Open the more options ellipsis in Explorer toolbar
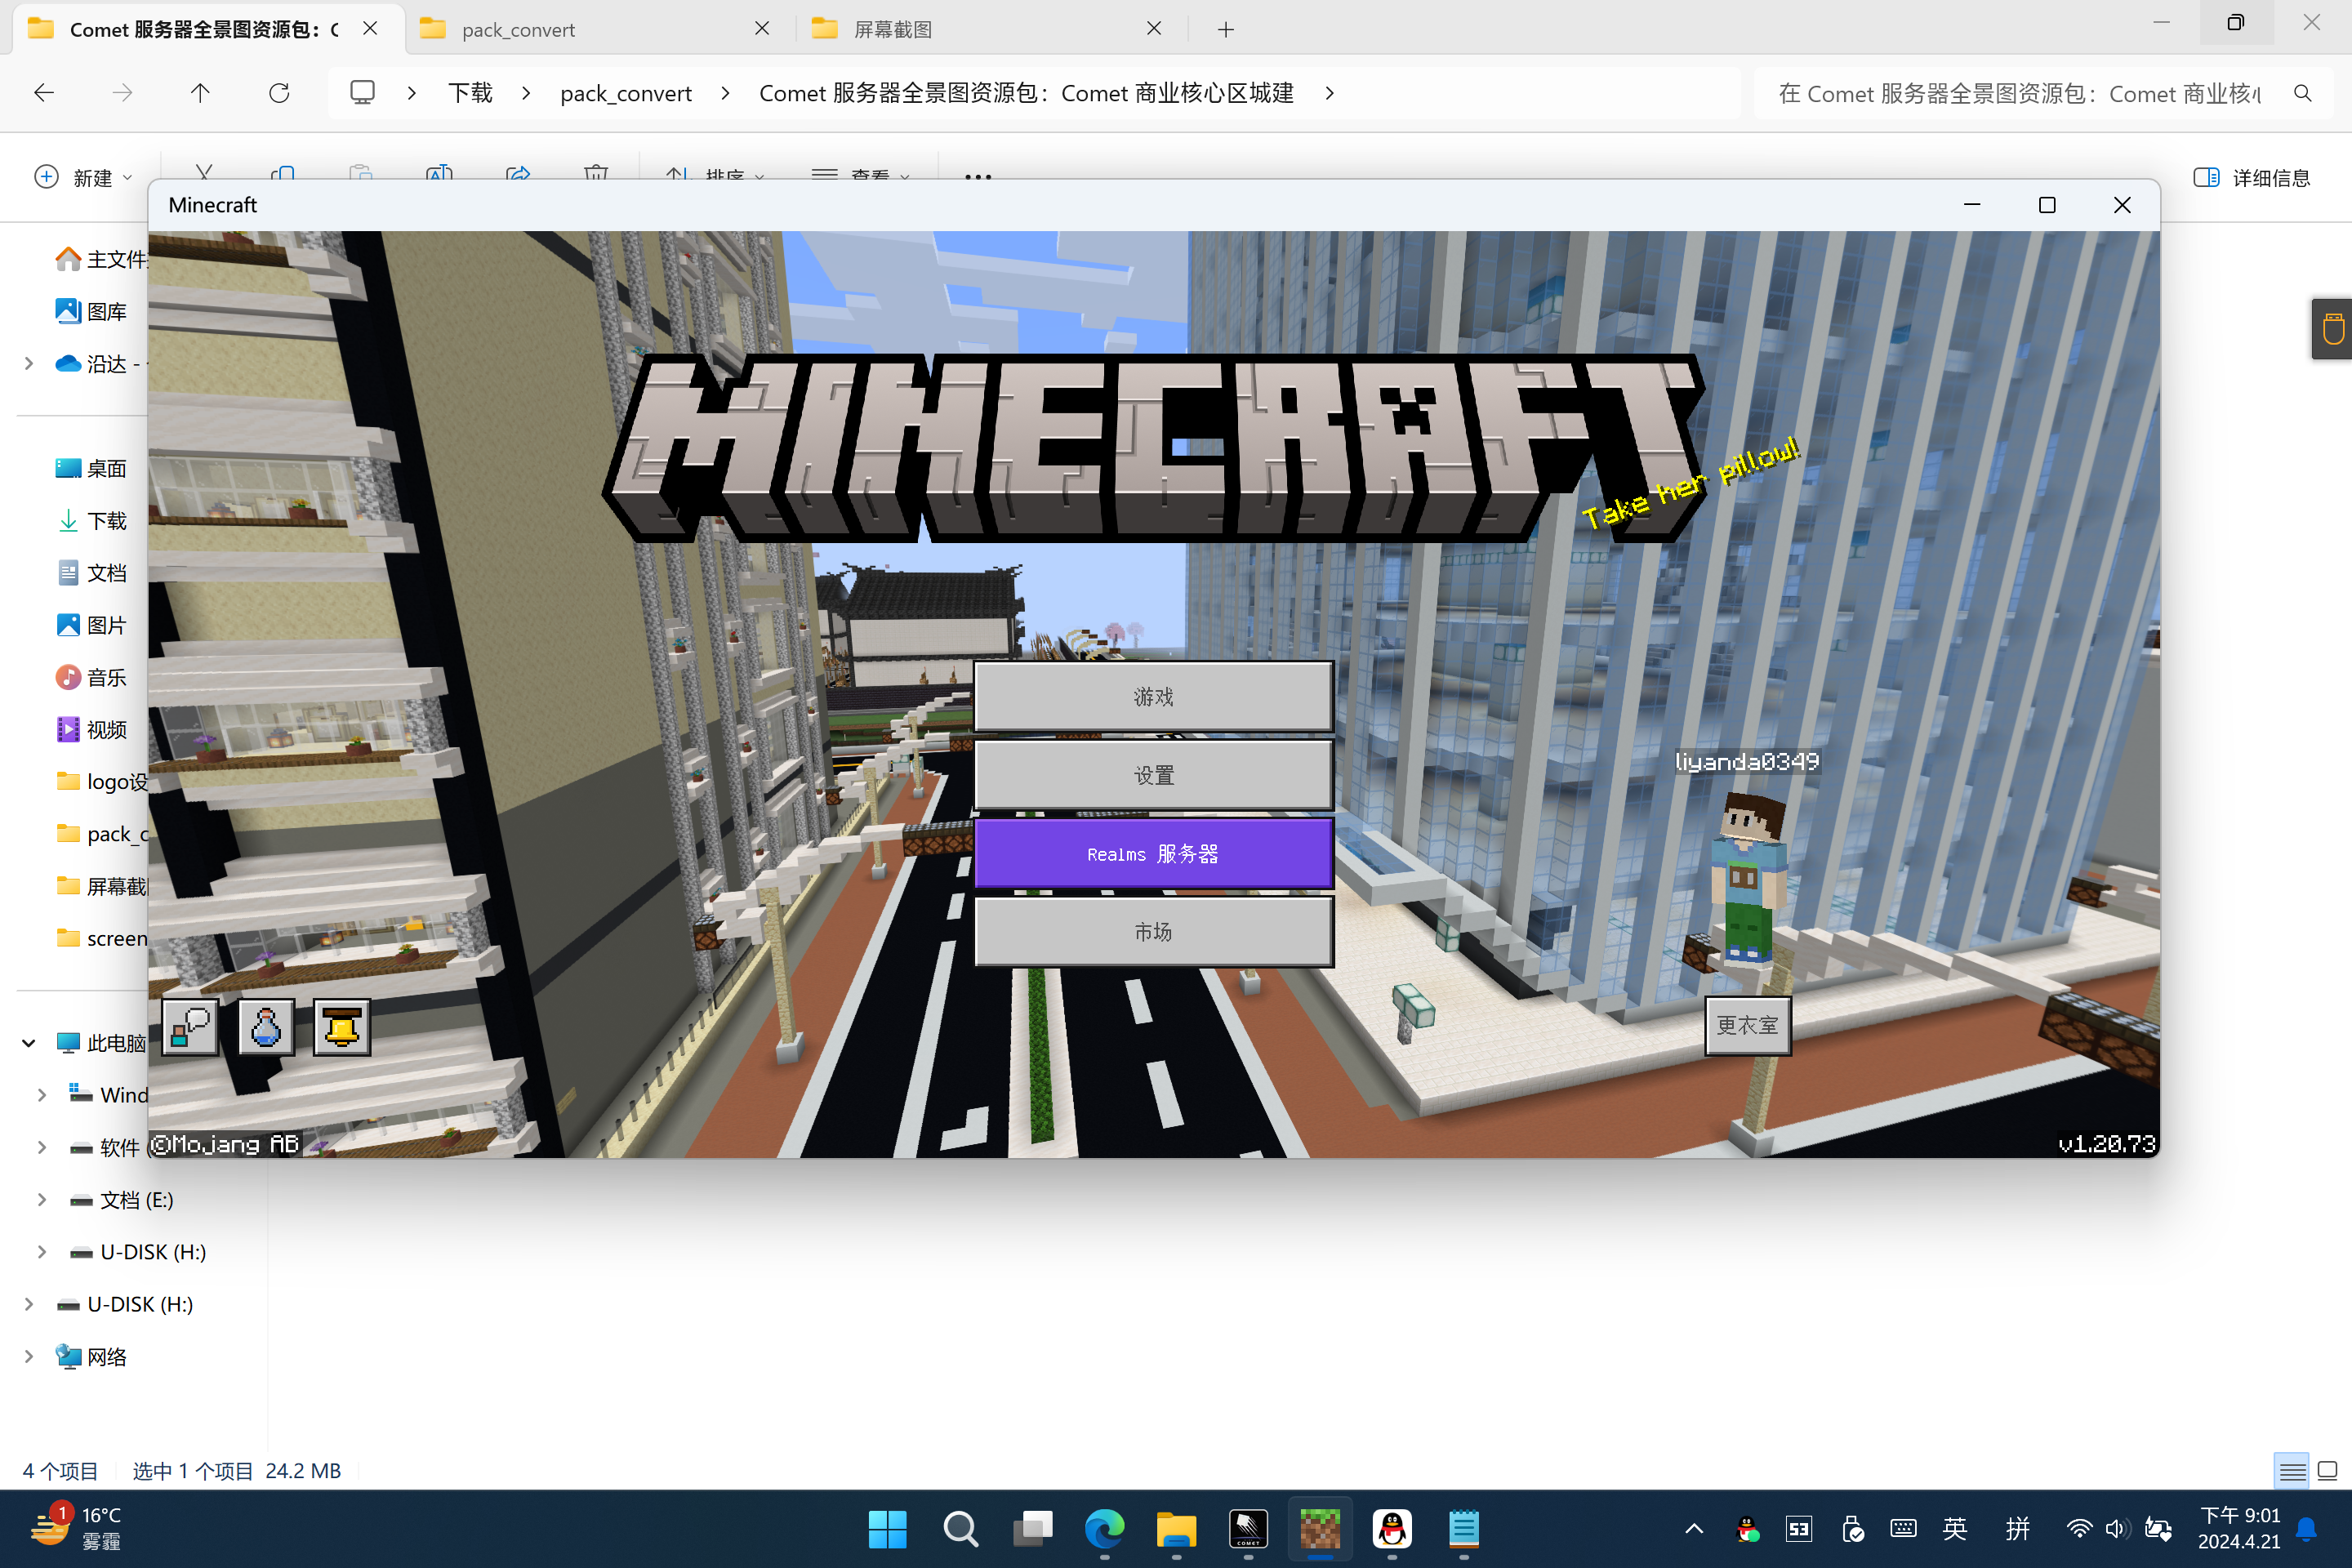The width and height of the screenshot is (2352, 1568). click(x=977, y=177)
